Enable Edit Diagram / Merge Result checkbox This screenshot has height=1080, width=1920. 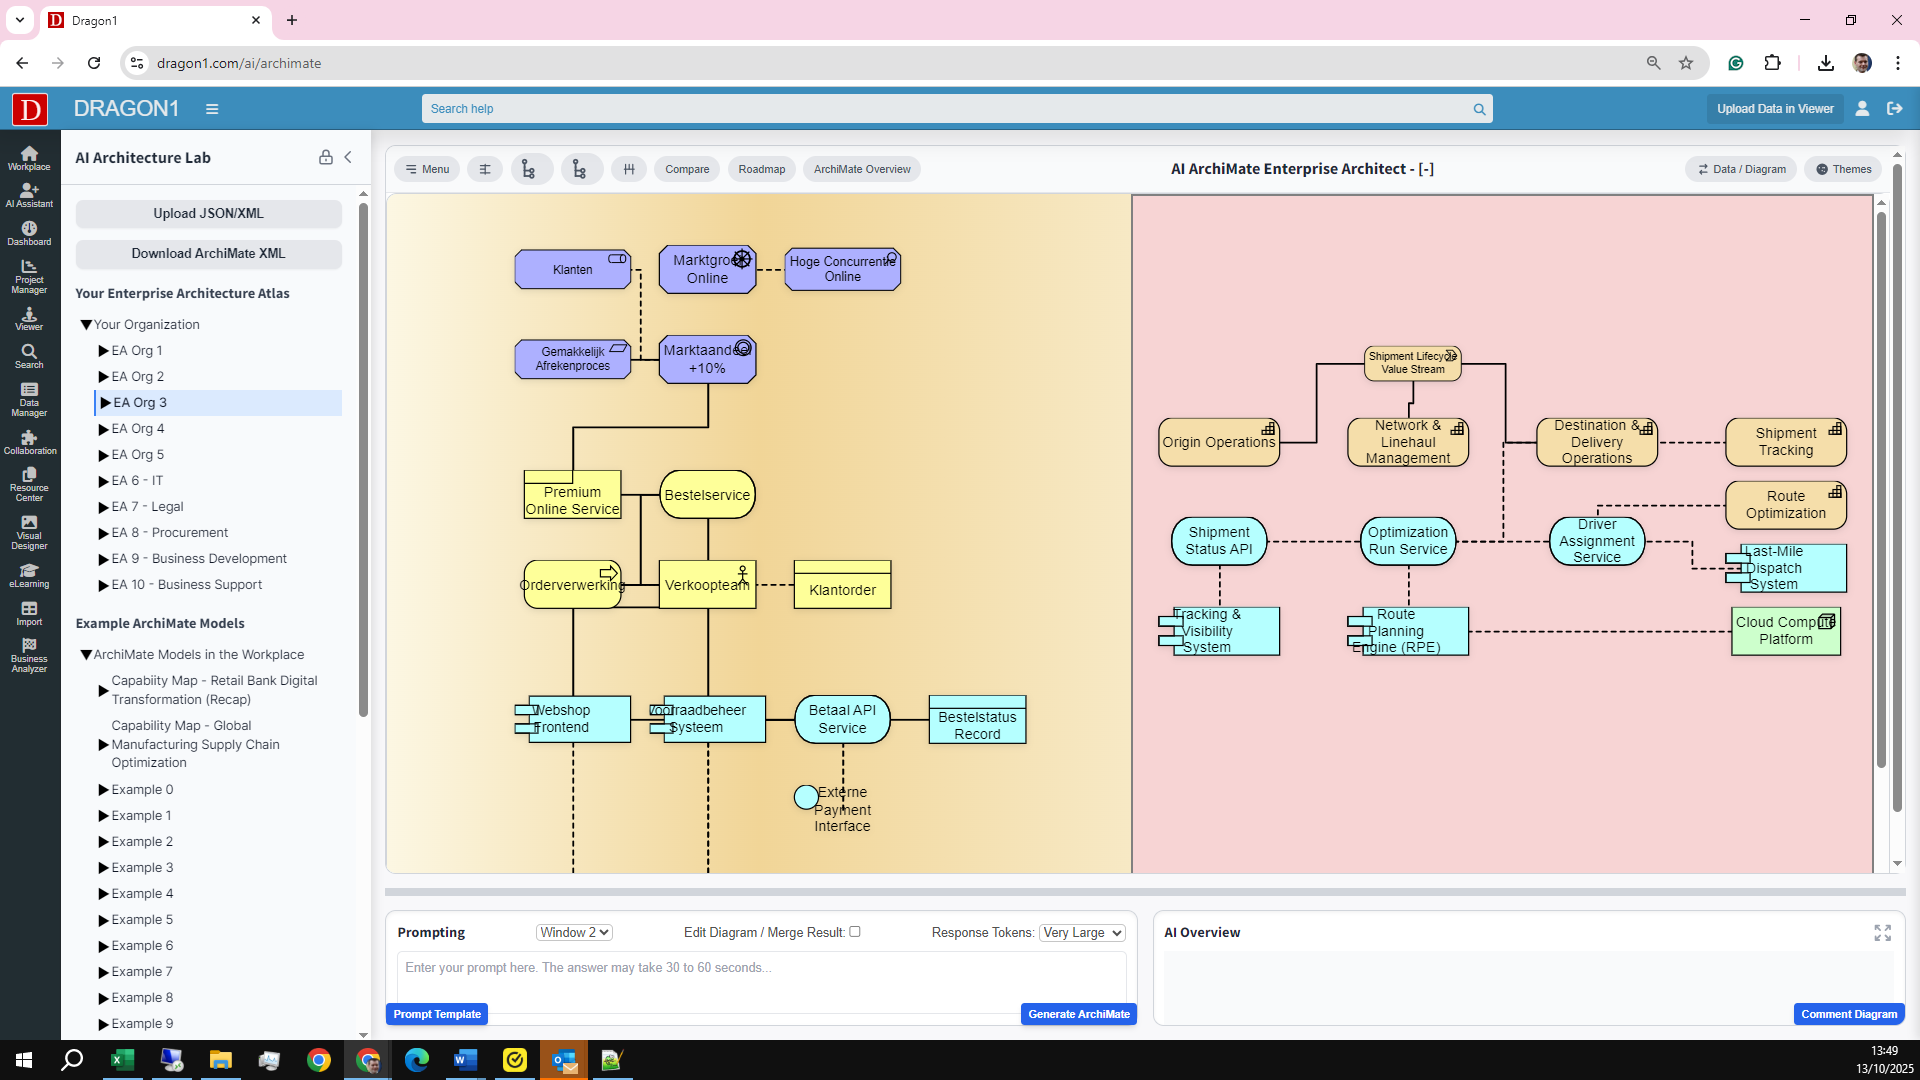pos(855,932)
